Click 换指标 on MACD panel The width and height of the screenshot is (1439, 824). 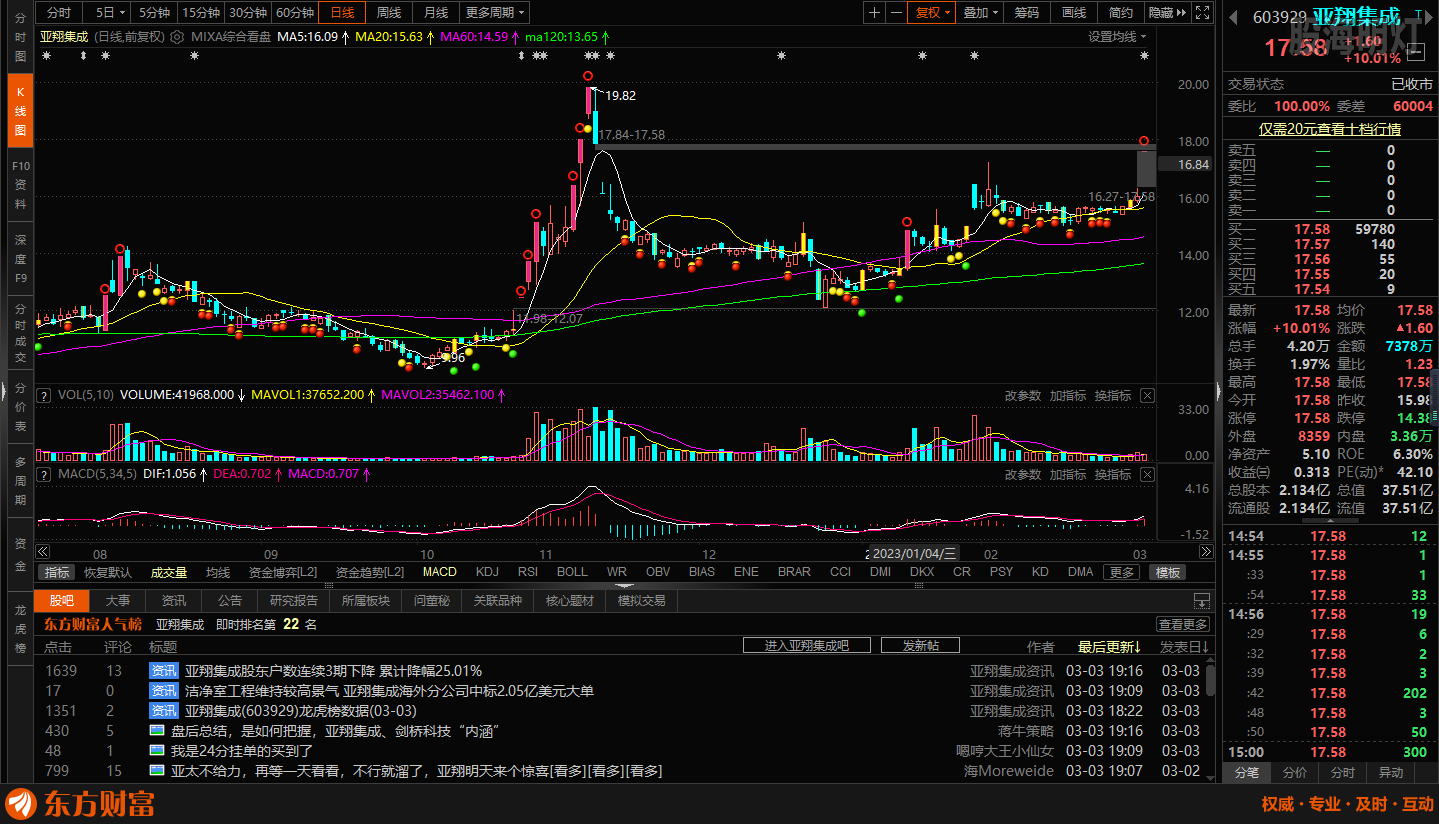[1113, 474]
